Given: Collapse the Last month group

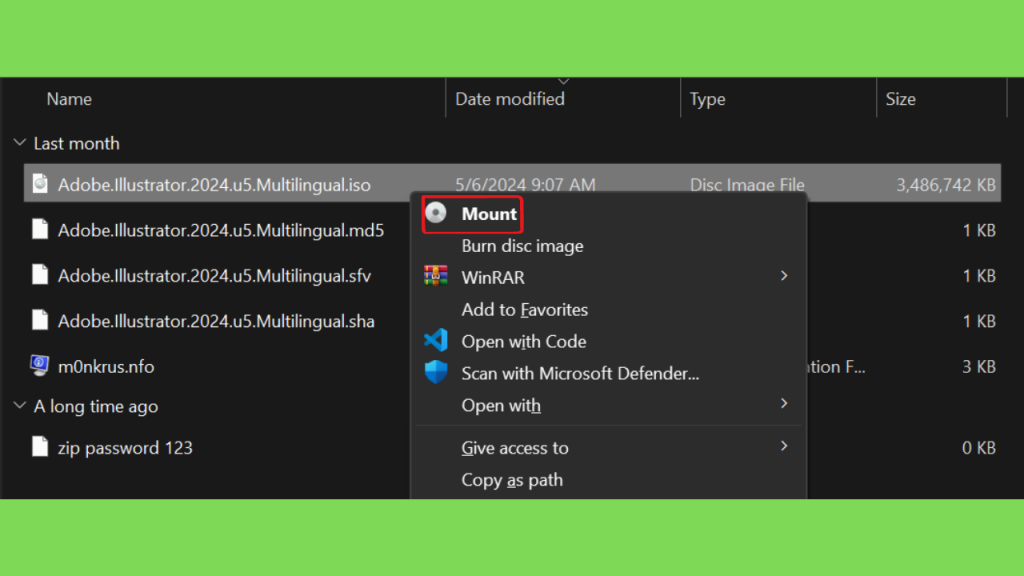Looking at the screenshot, I should pyautogui.click(x=20, y=142).
